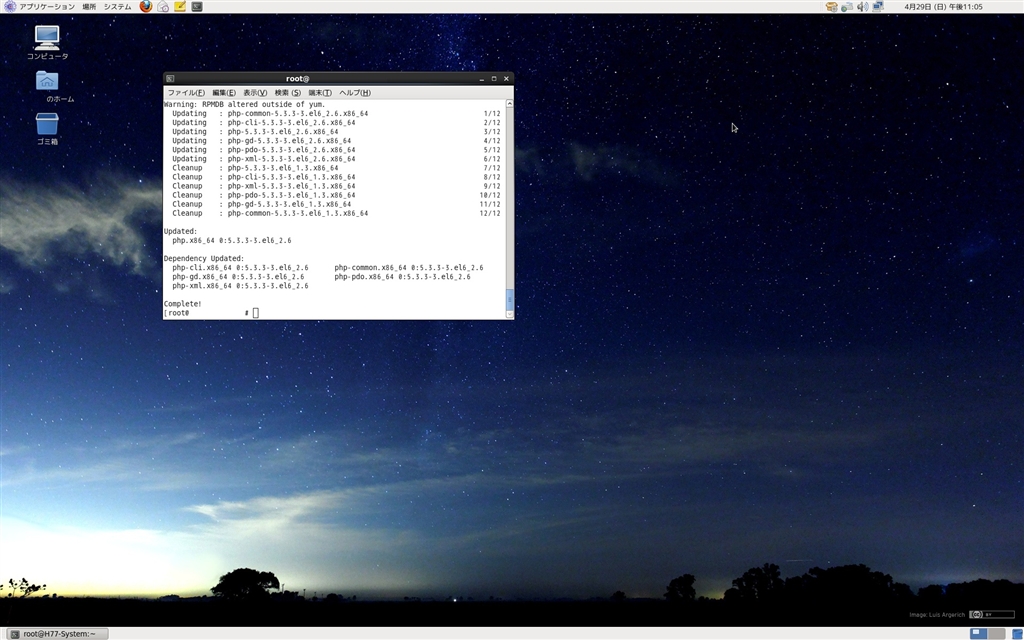Click the network connection tray icon

[x=877, y=6]
